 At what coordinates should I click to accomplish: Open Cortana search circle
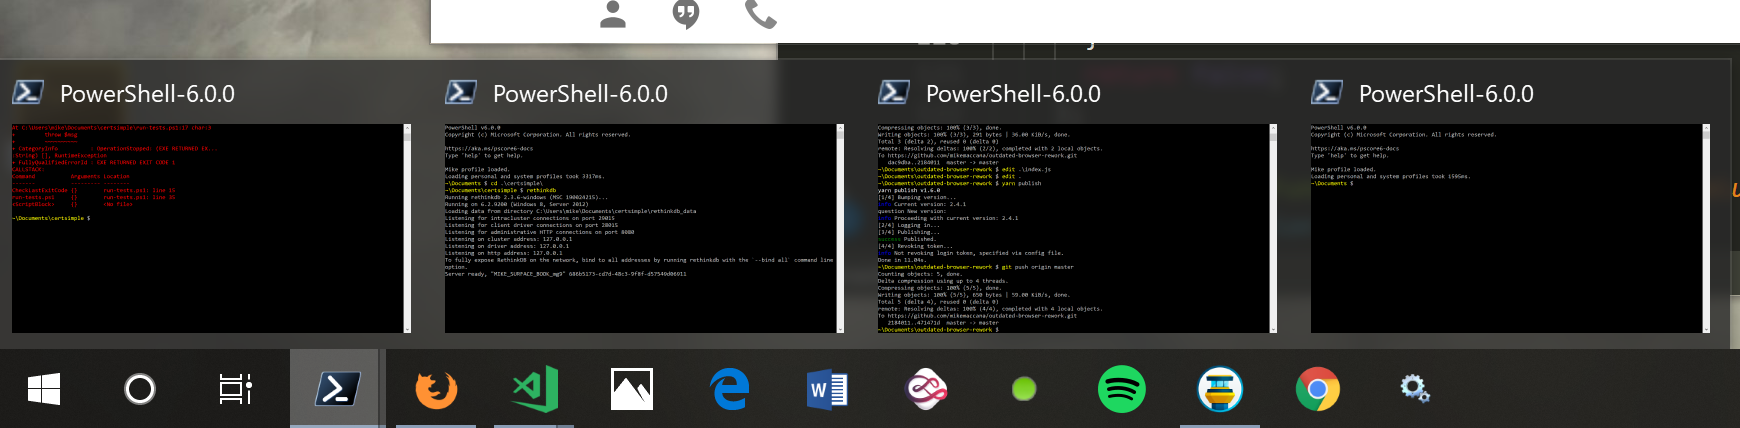click(x=140, y=389)
